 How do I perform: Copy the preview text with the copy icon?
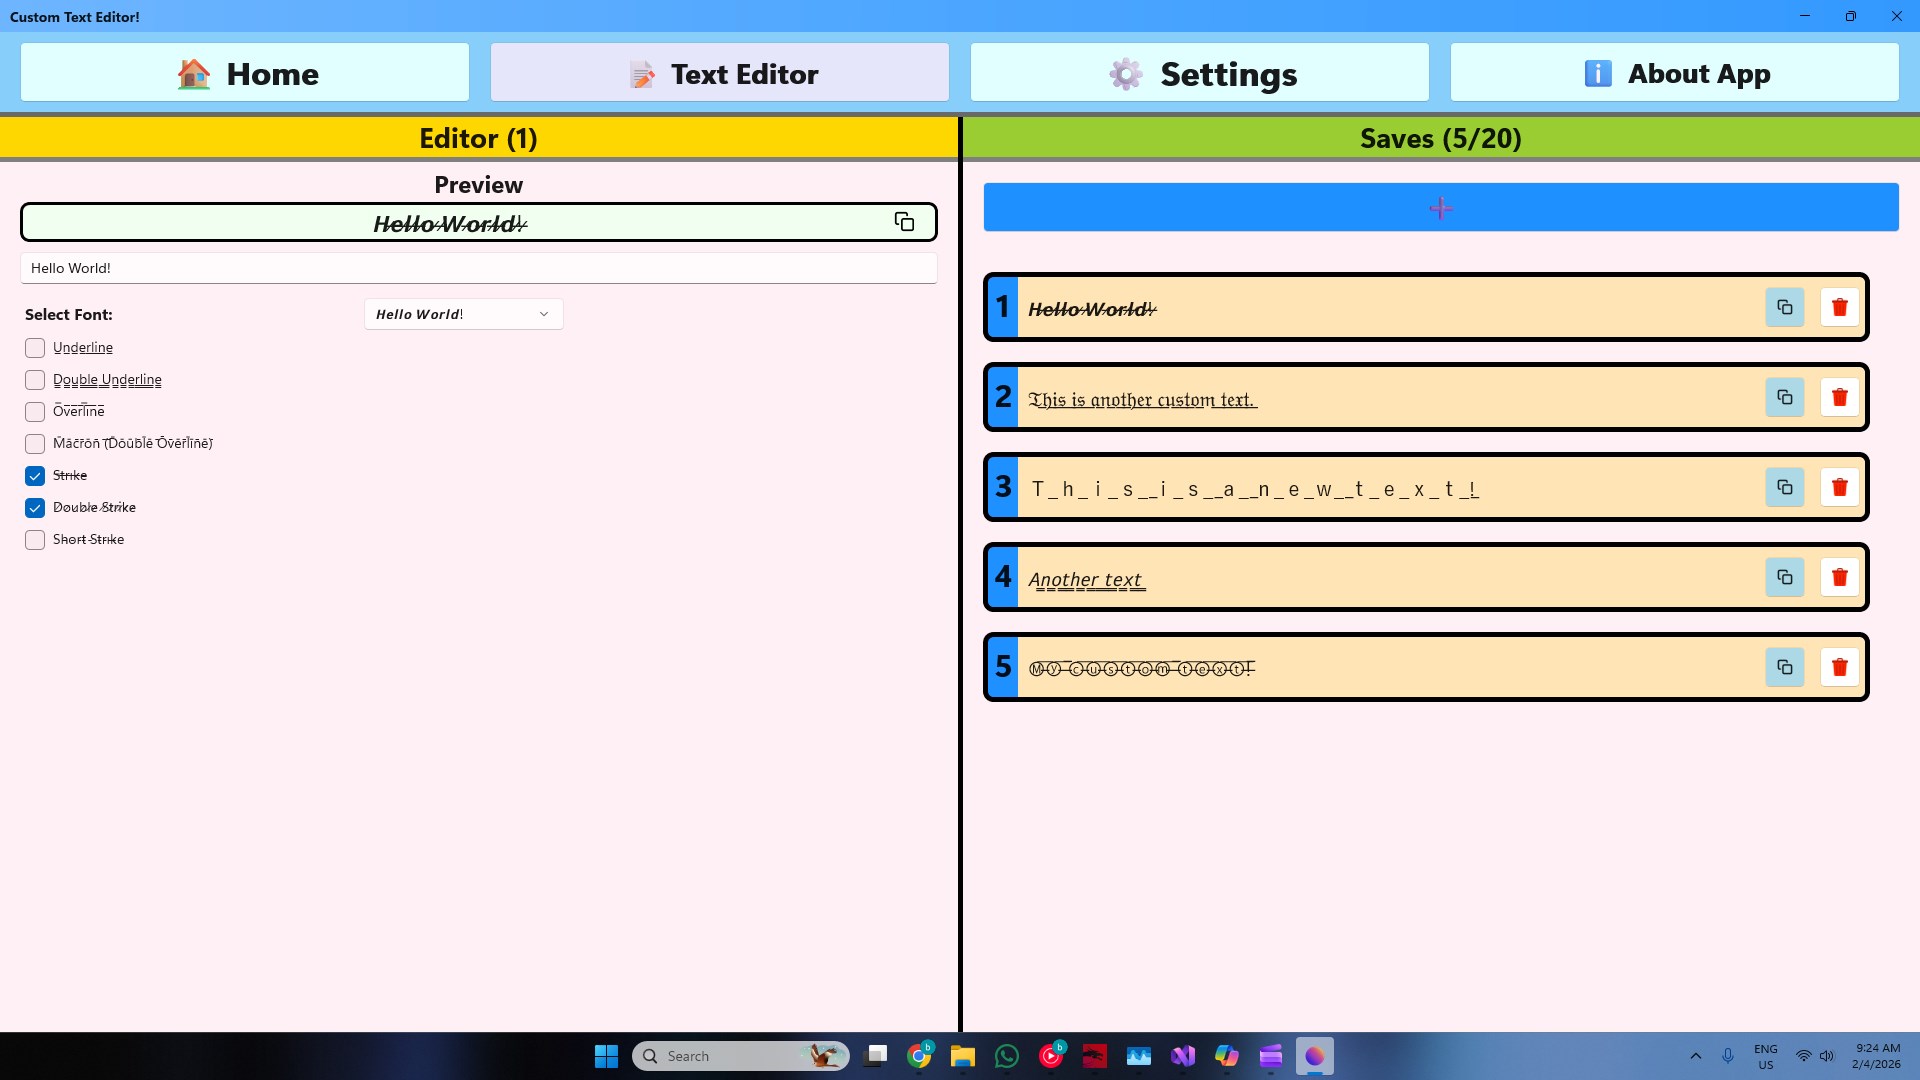904,222
